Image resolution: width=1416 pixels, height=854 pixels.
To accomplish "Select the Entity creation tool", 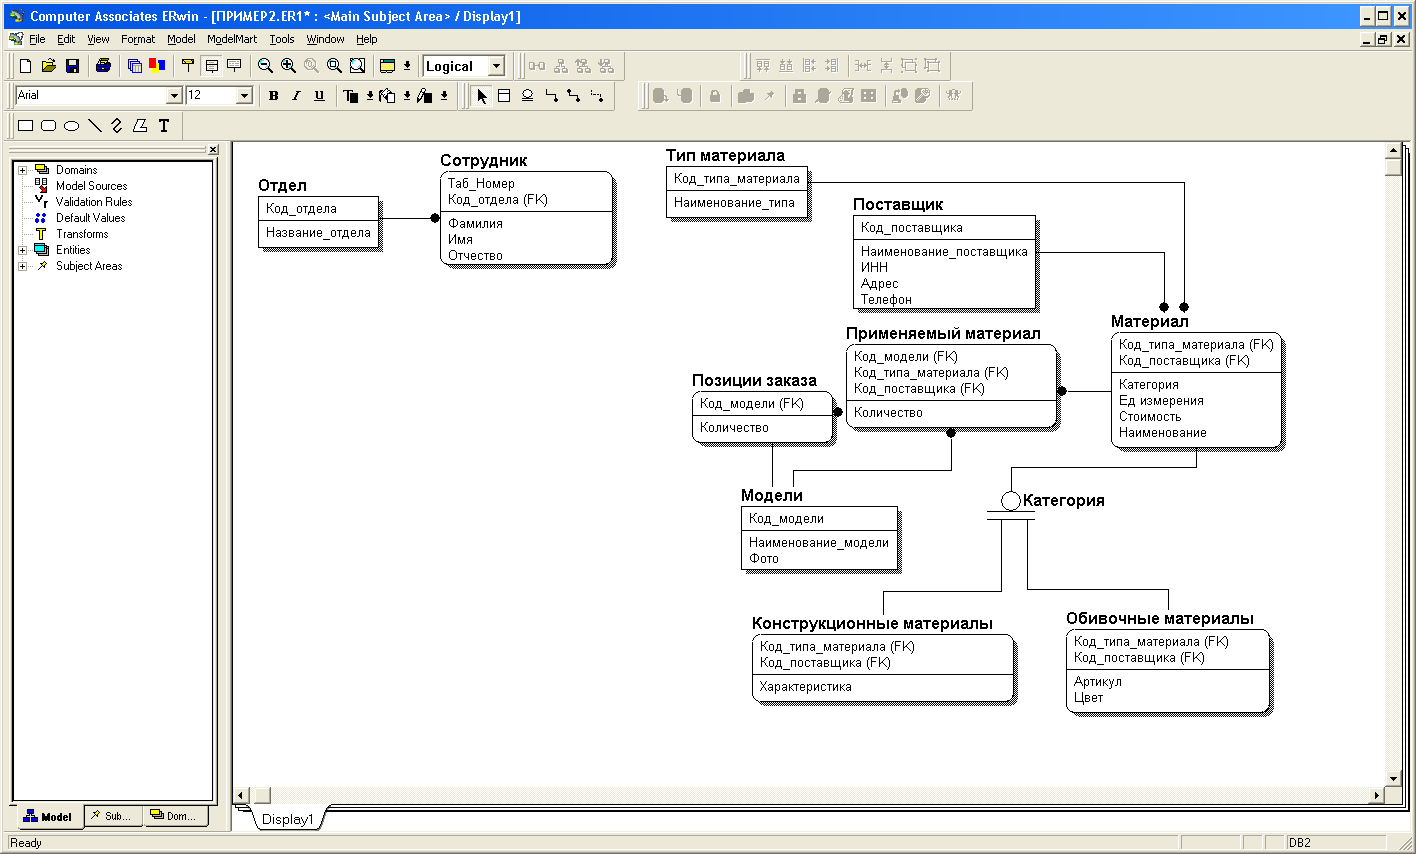I will (x=504, y=96).
